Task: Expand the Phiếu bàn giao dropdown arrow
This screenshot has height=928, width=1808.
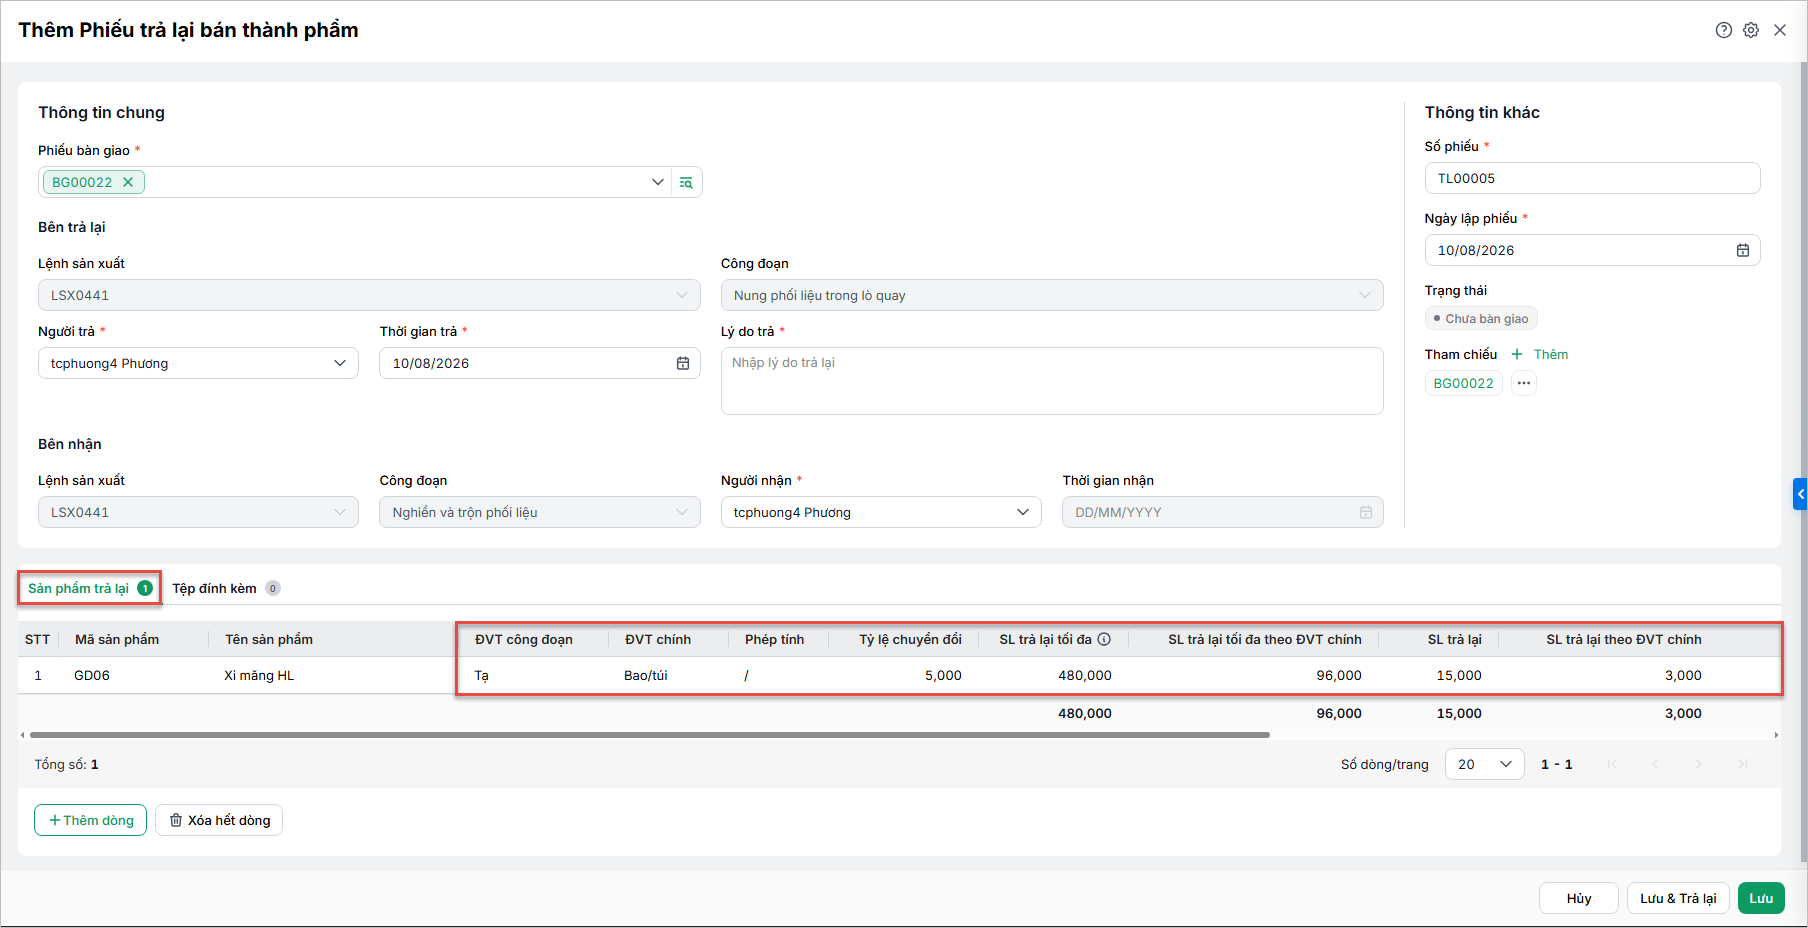Action: point(657,182)
